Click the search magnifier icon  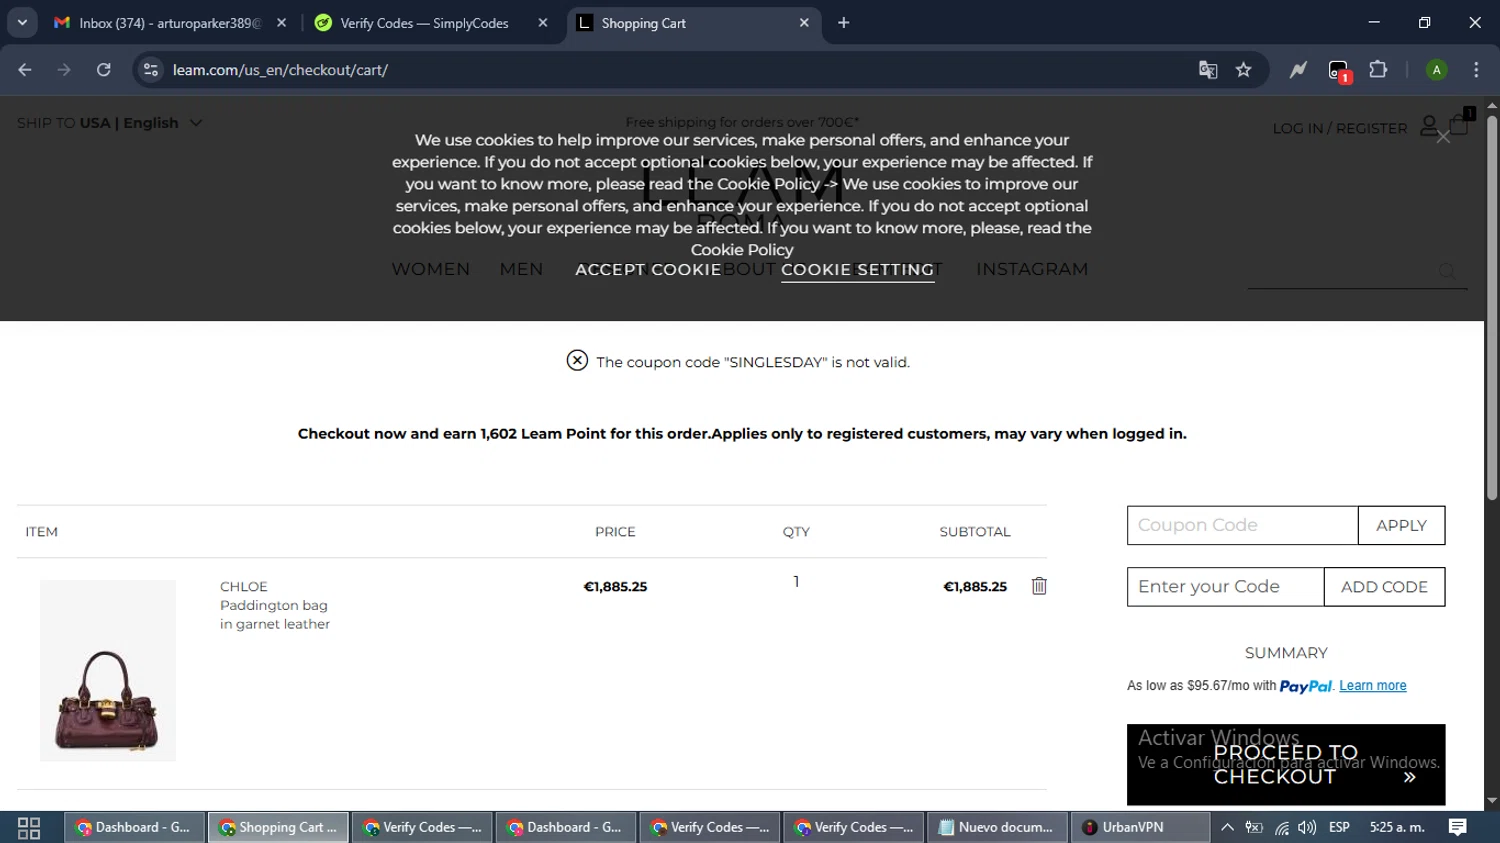point(1447,271)
